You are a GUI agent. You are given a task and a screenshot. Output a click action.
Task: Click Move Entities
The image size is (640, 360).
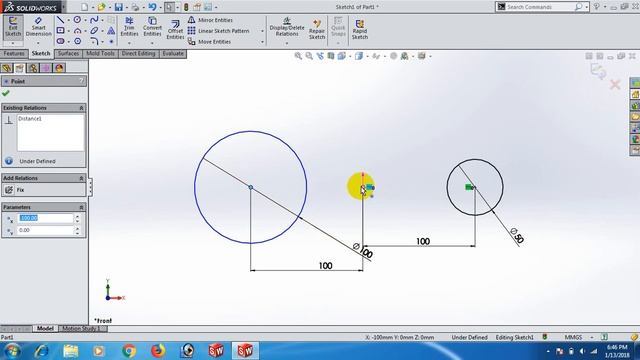click(x=210, y=42)
